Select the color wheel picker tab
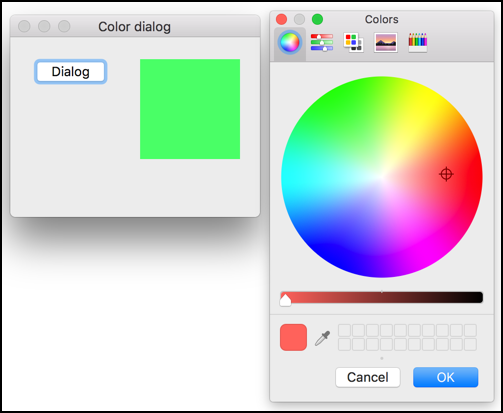Image resolution: width=503 pixels, height=413 pixels. [x=290, y=43]
